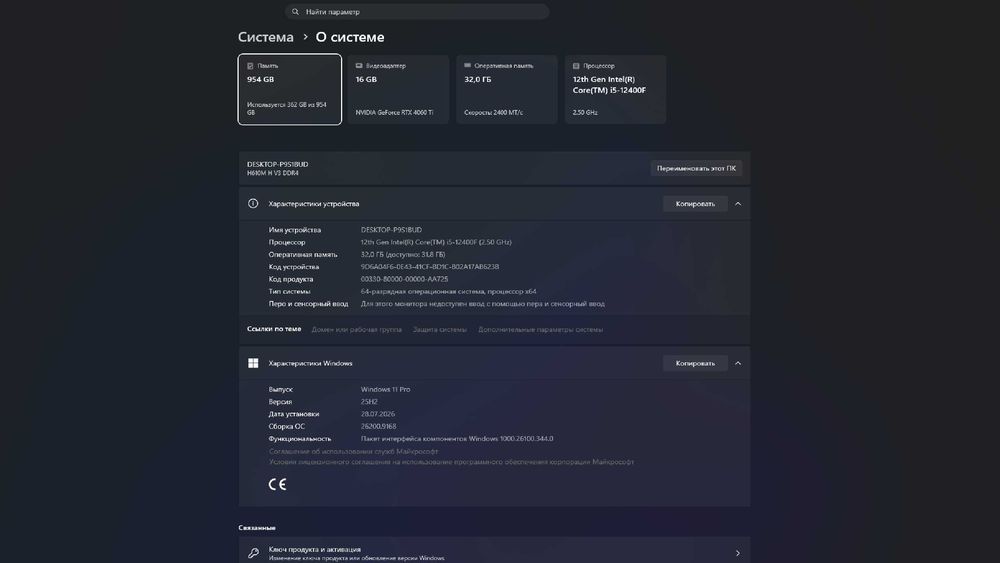Select the device name value 'DESKTOP-P9S1BUD'
The image size is (1000, 563).
pos(391,230)
